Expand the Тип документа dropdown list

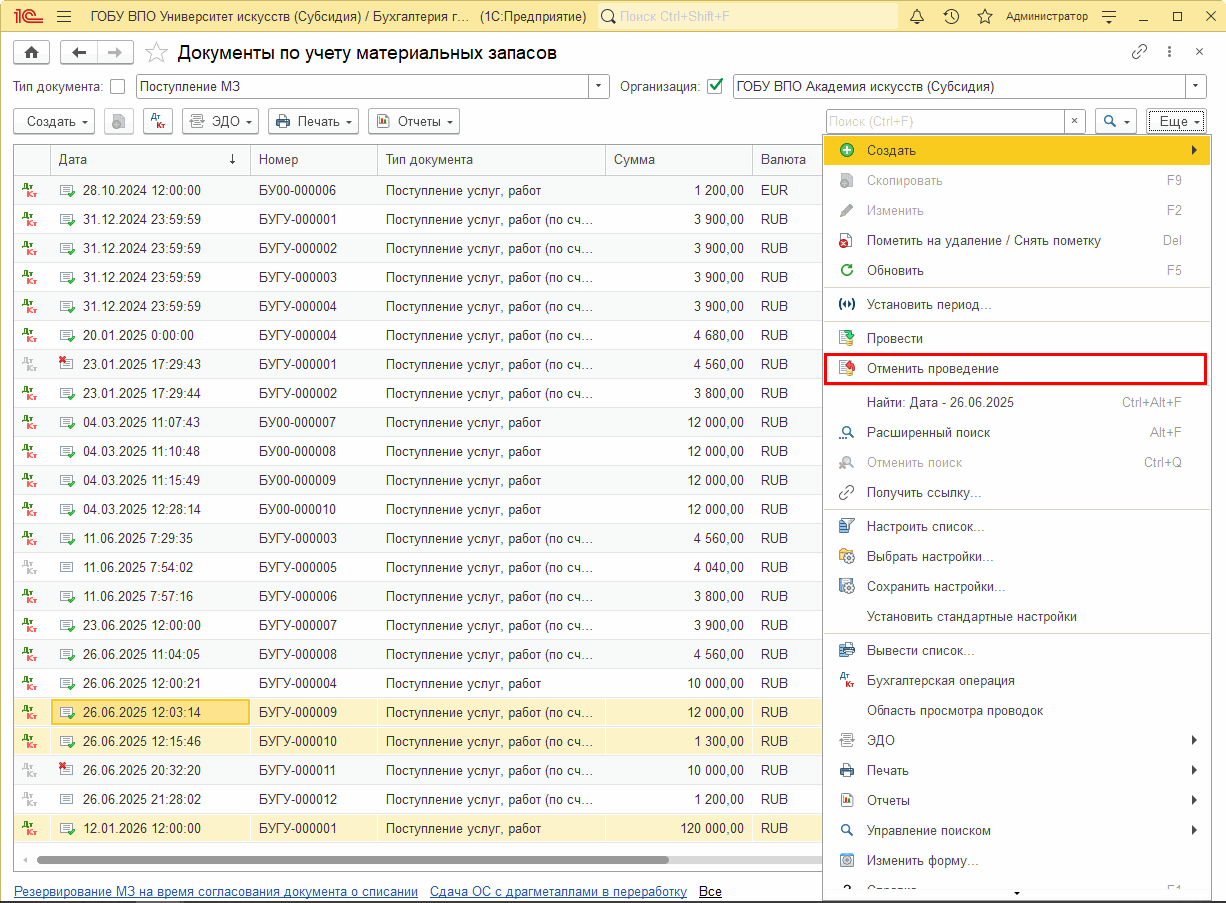[599, 87]
